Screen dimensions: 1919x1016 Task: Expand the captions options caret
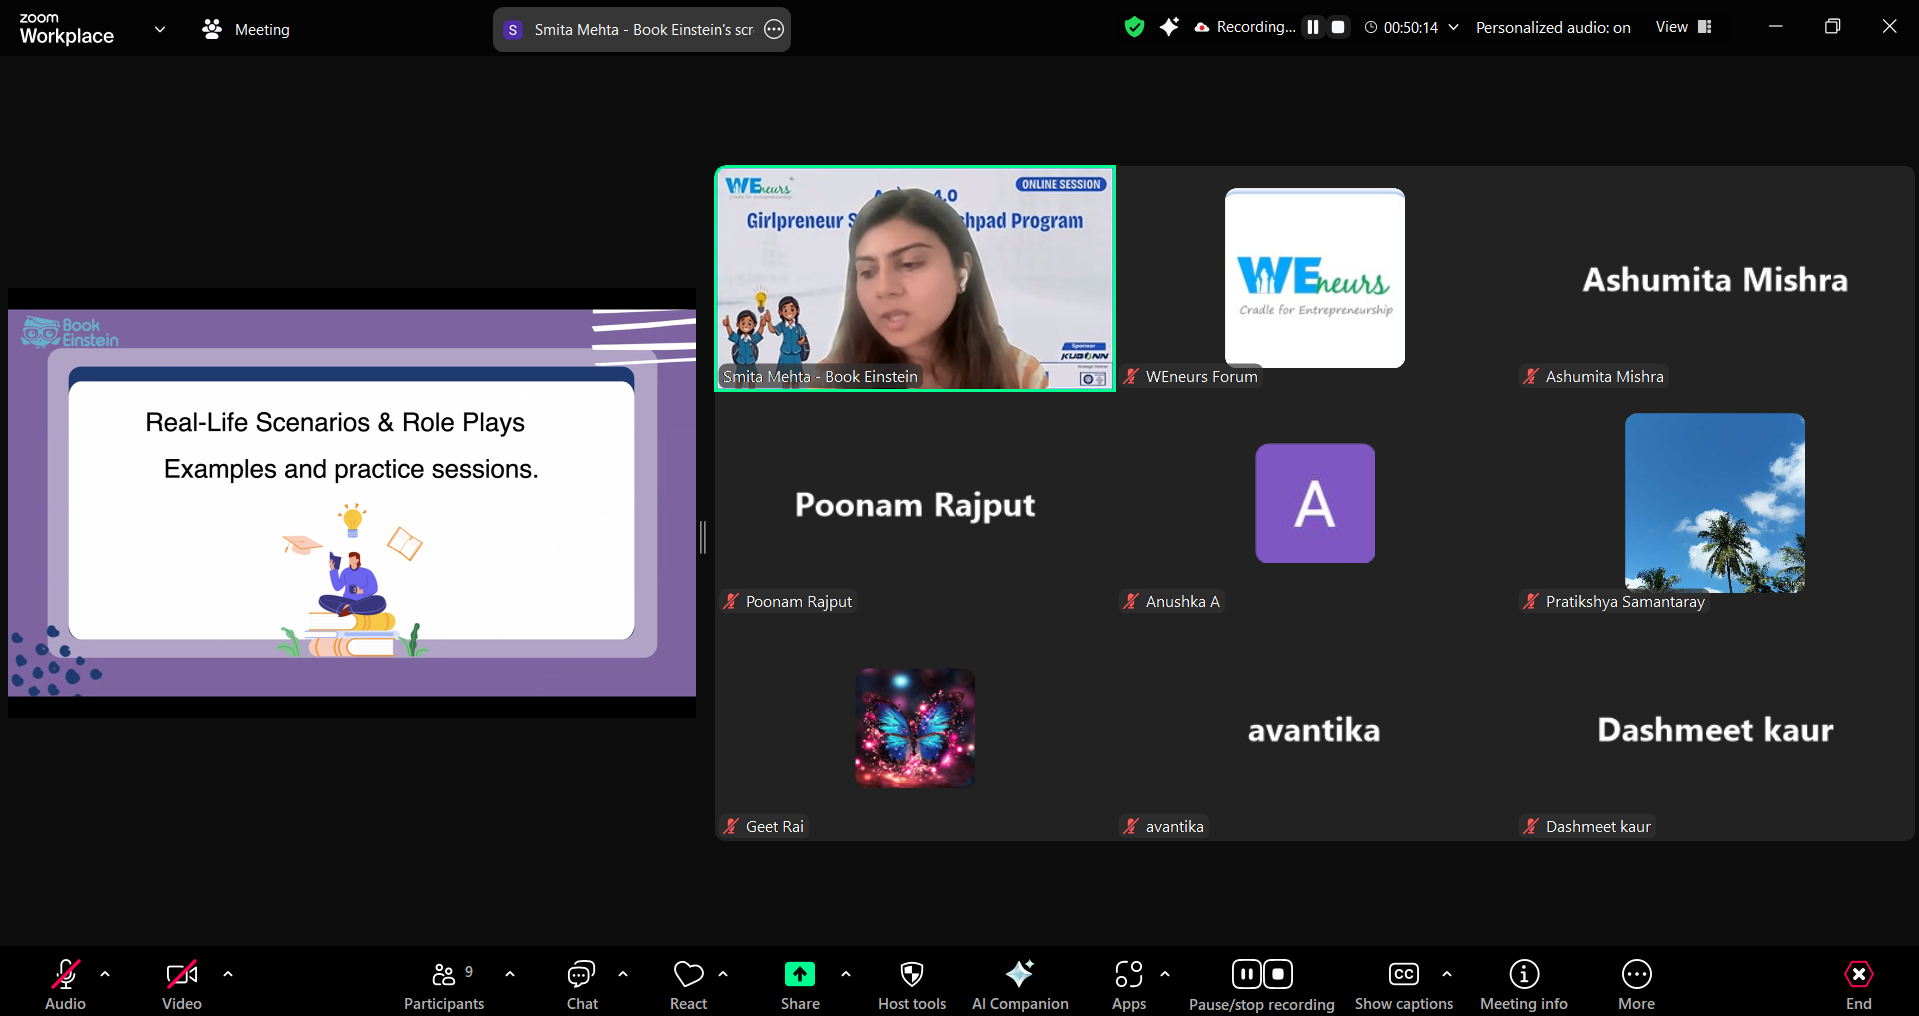tap(1447, 974)
